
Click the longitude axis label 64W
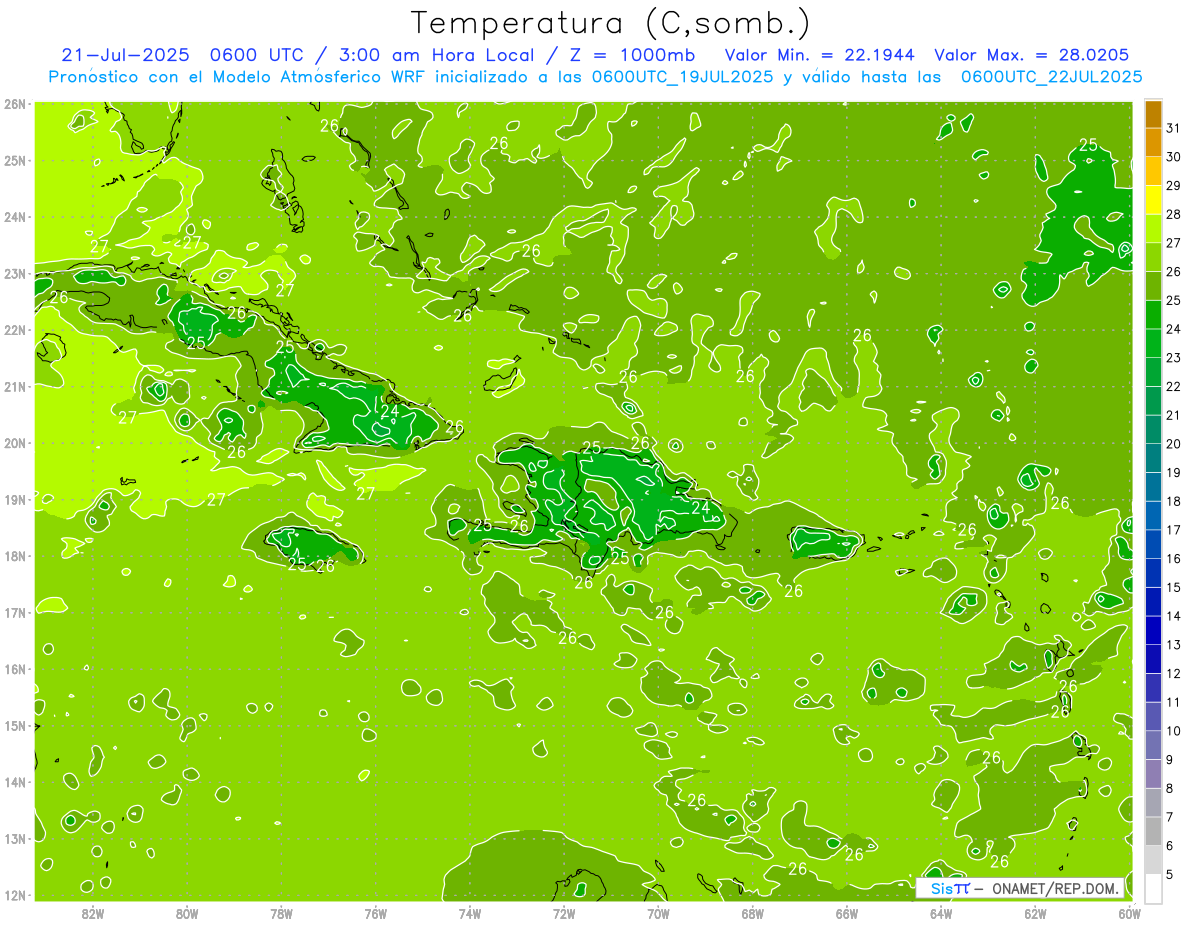pos(941,912)
